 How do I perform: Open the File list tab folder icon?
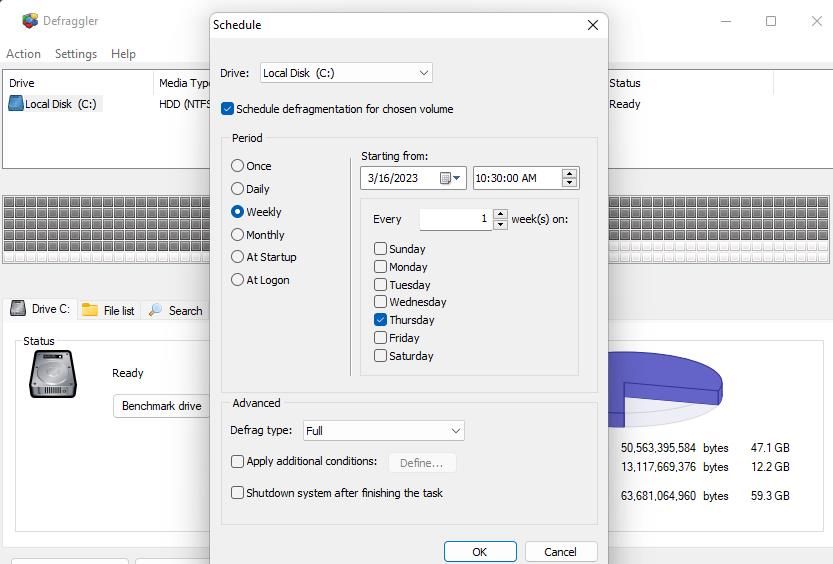[x=90, y=310]
